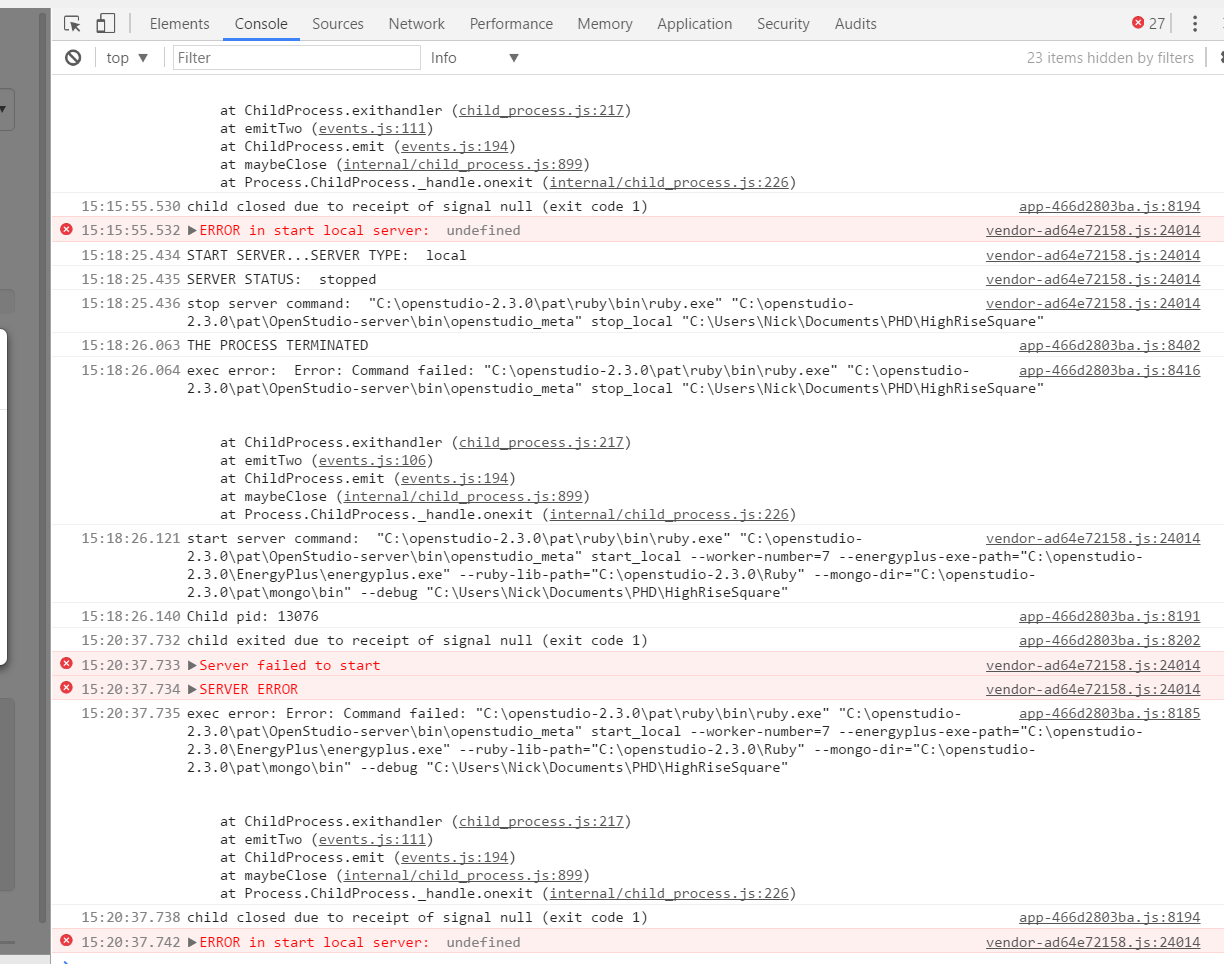
Task: Follow the child_process.js:217 stack trace link
Action: coord(542,110)
